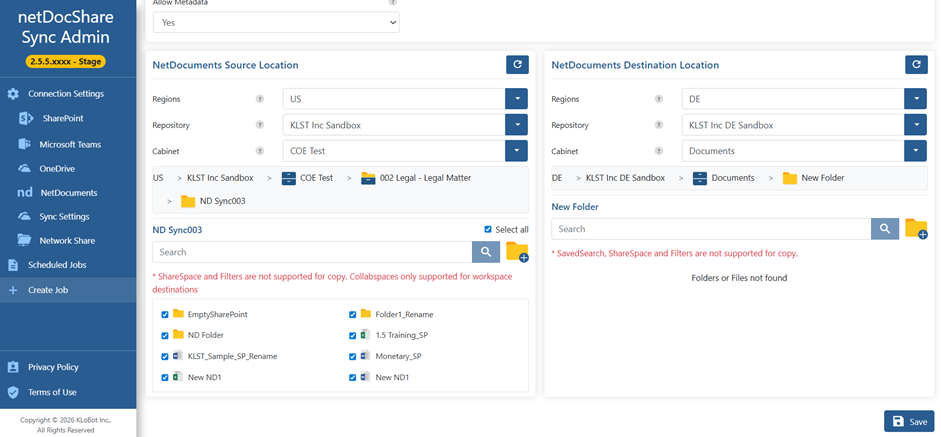Click the destination New Folder search field
The height and width of the screenshot is (437, 941).
712,229
